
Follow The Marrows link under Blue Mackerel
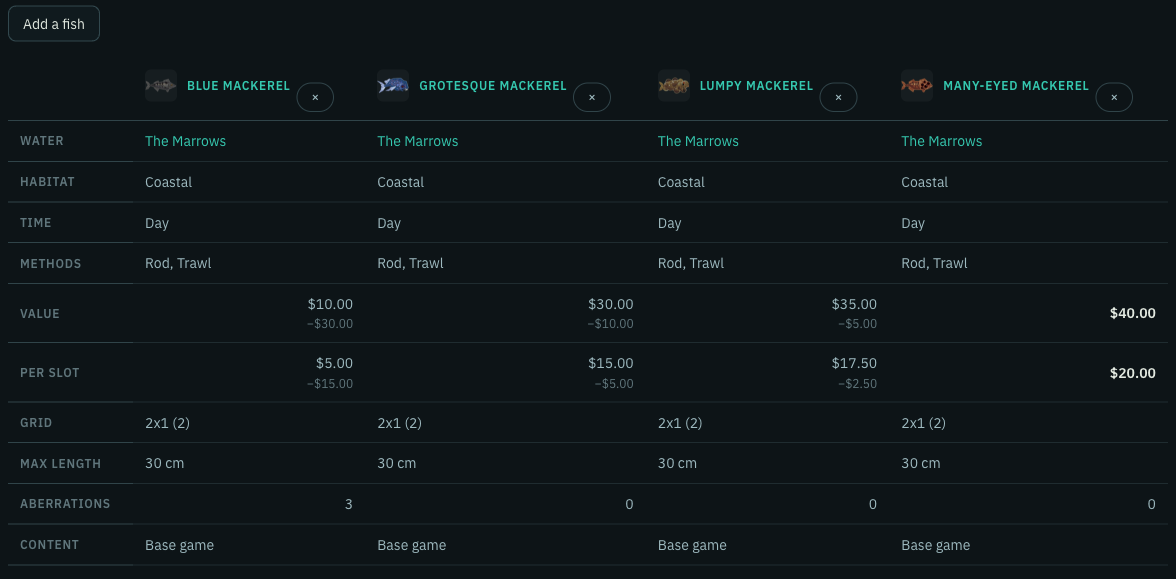point(185,141)
